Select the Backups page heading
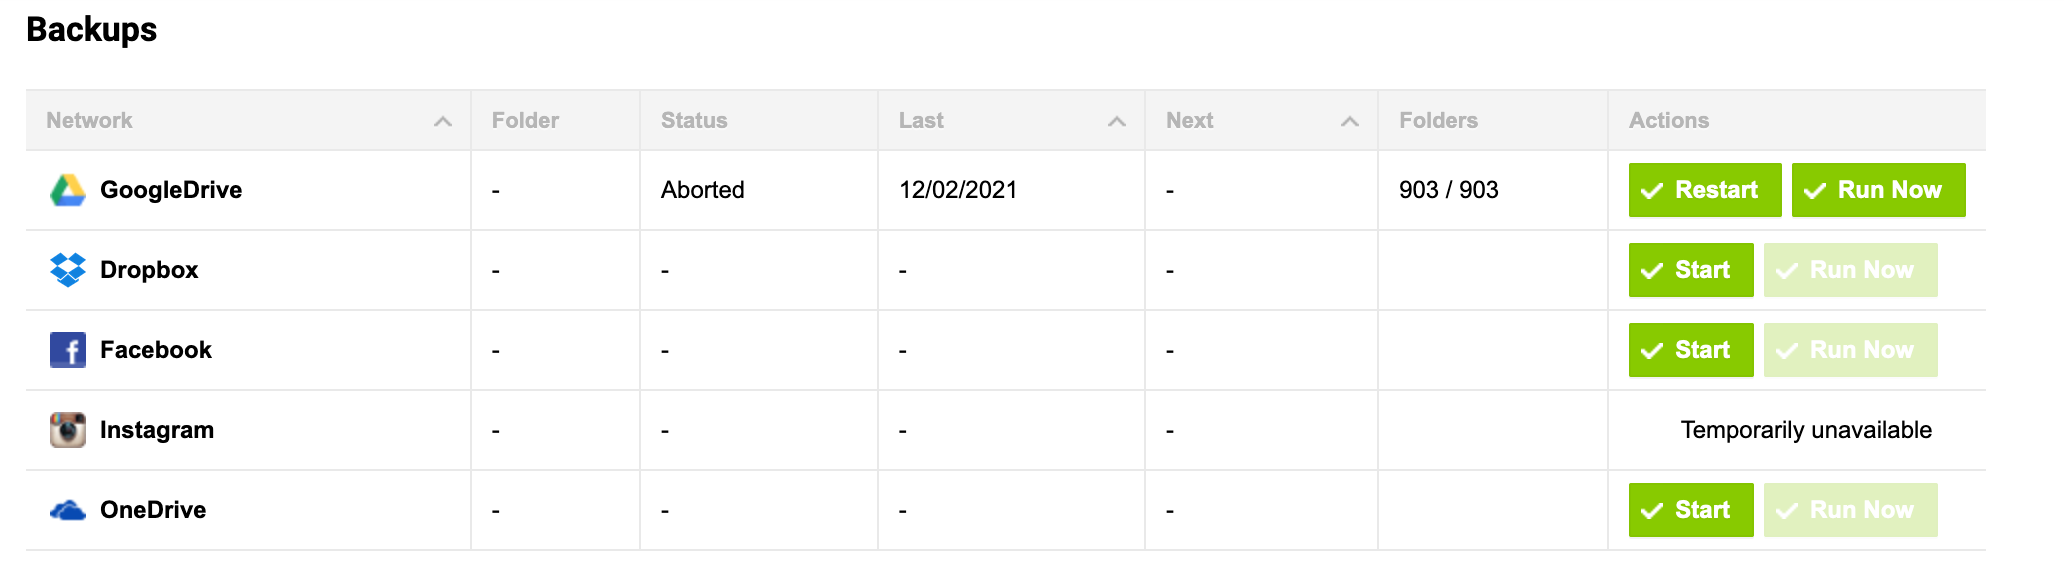This screenshot has width=2064, height=581. pos(92,29)
